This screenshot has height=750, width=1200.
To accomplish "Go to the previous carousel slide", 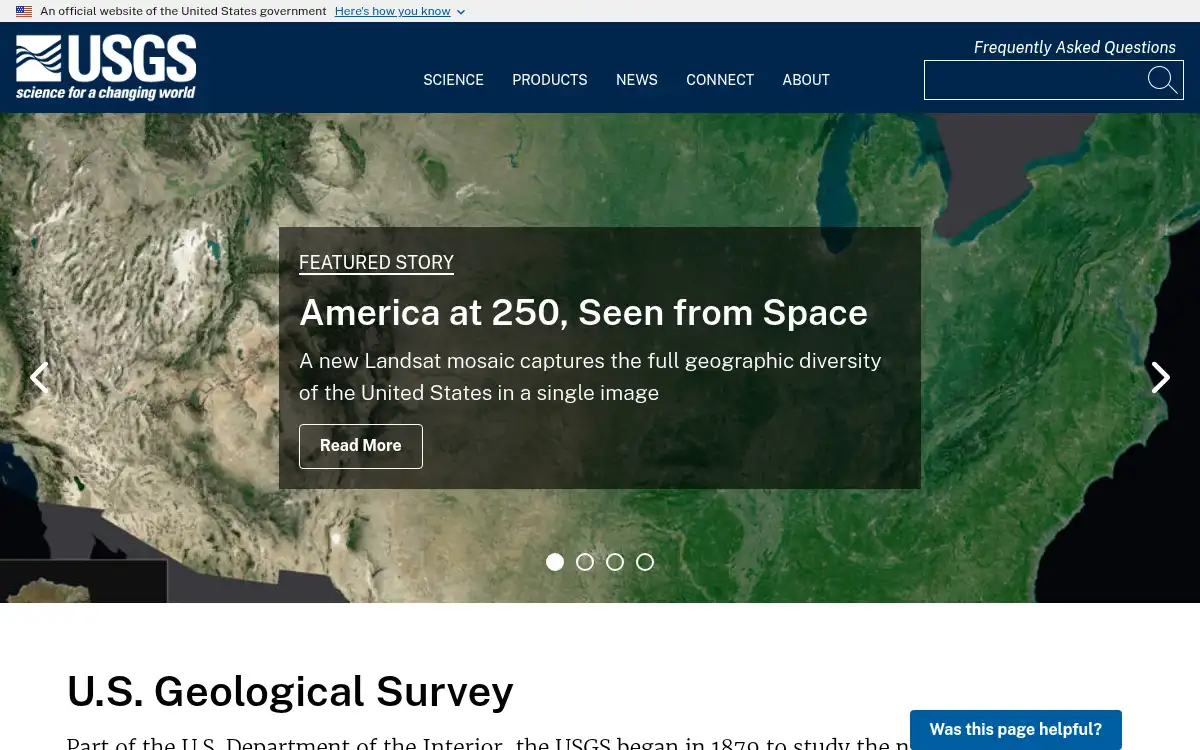I will (39, 377).
